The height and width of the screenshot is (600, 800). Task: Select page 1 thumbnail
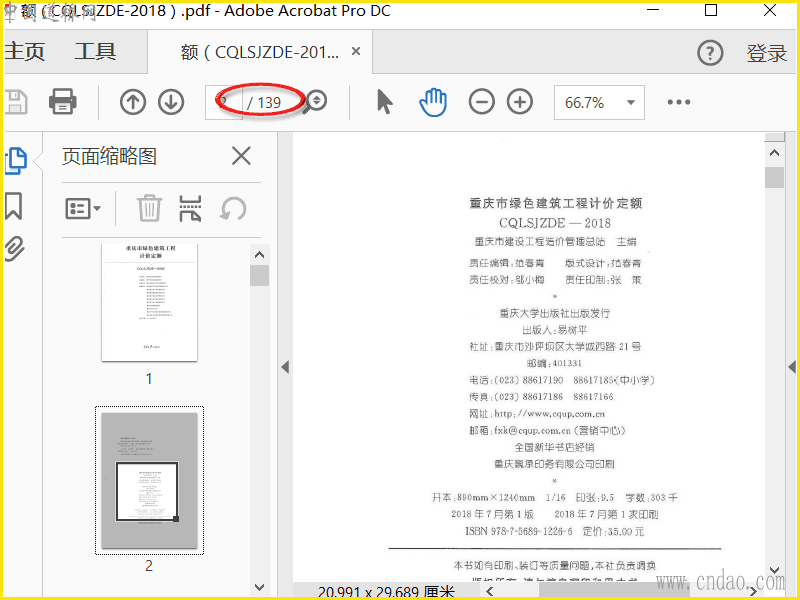pyautogui.click(x=149, y=303)
